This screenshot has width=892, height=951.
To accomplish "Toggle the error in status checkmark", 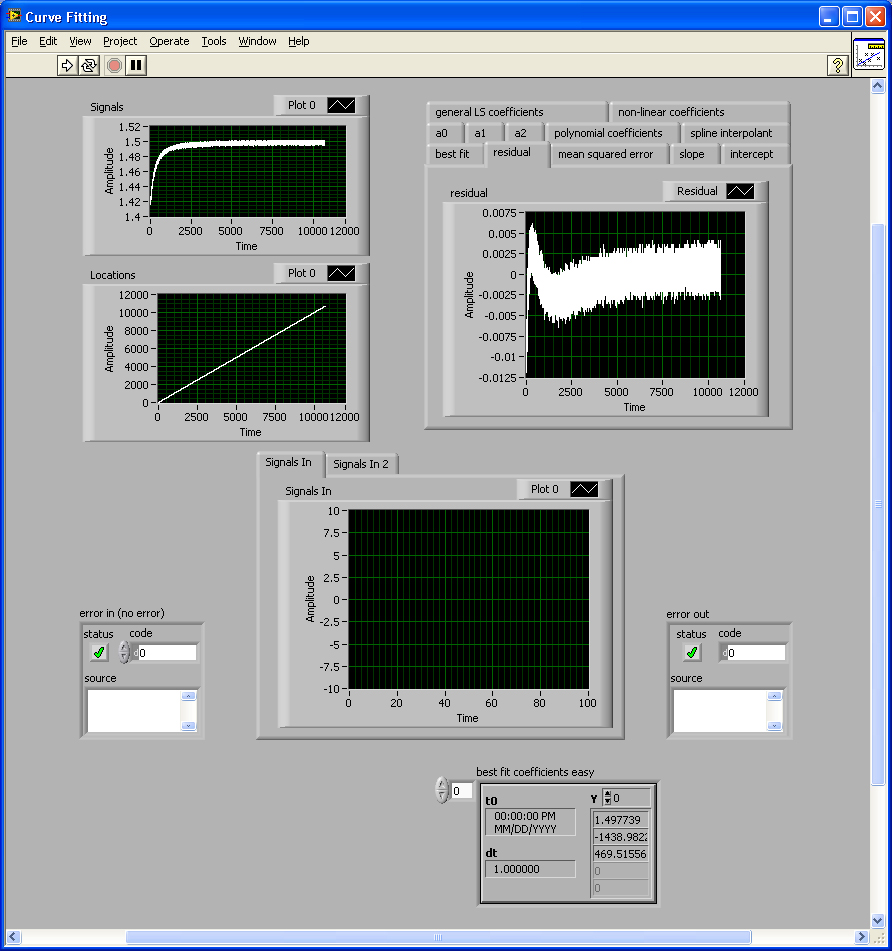I will [99, 652].
